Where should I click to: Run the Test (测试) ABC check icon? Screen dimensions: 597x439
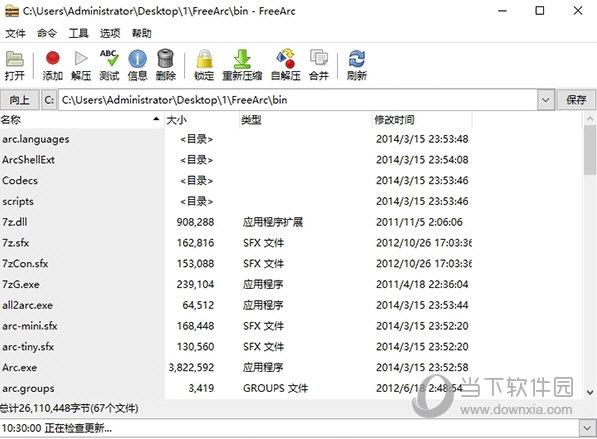pos(109,58)
